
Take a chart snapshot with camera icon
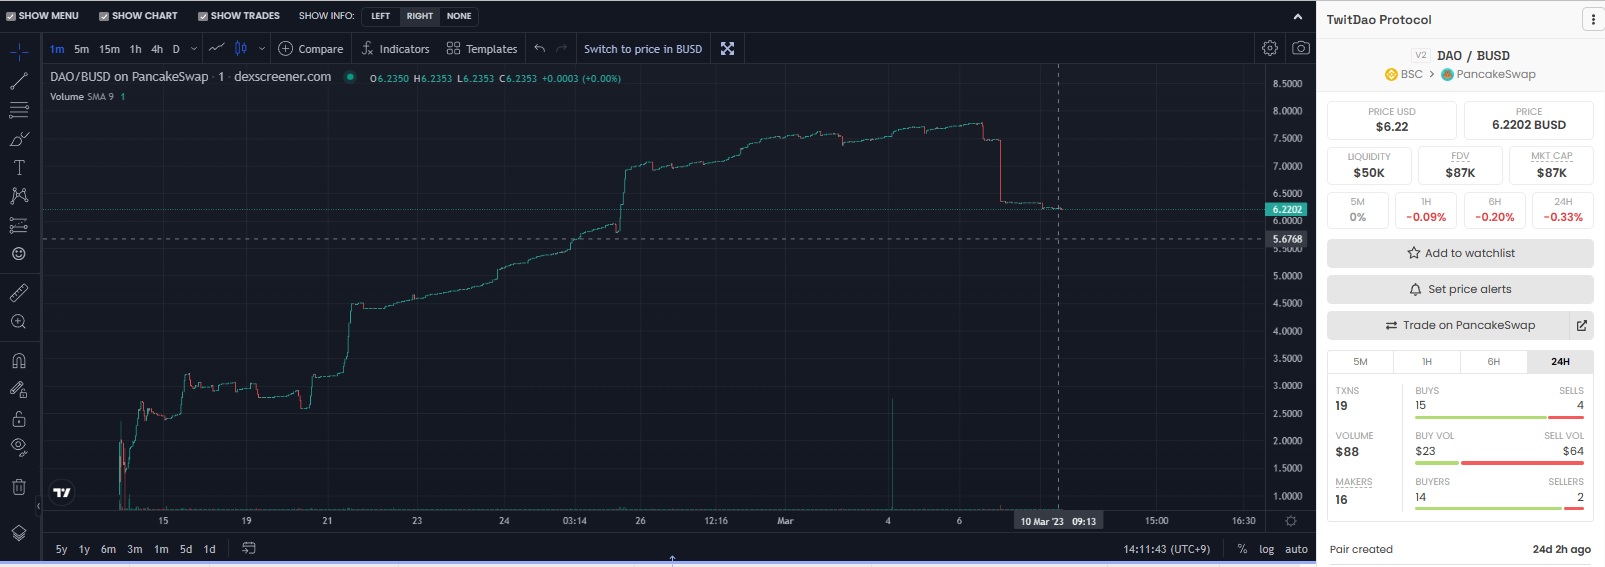(x=1300, y=48)
